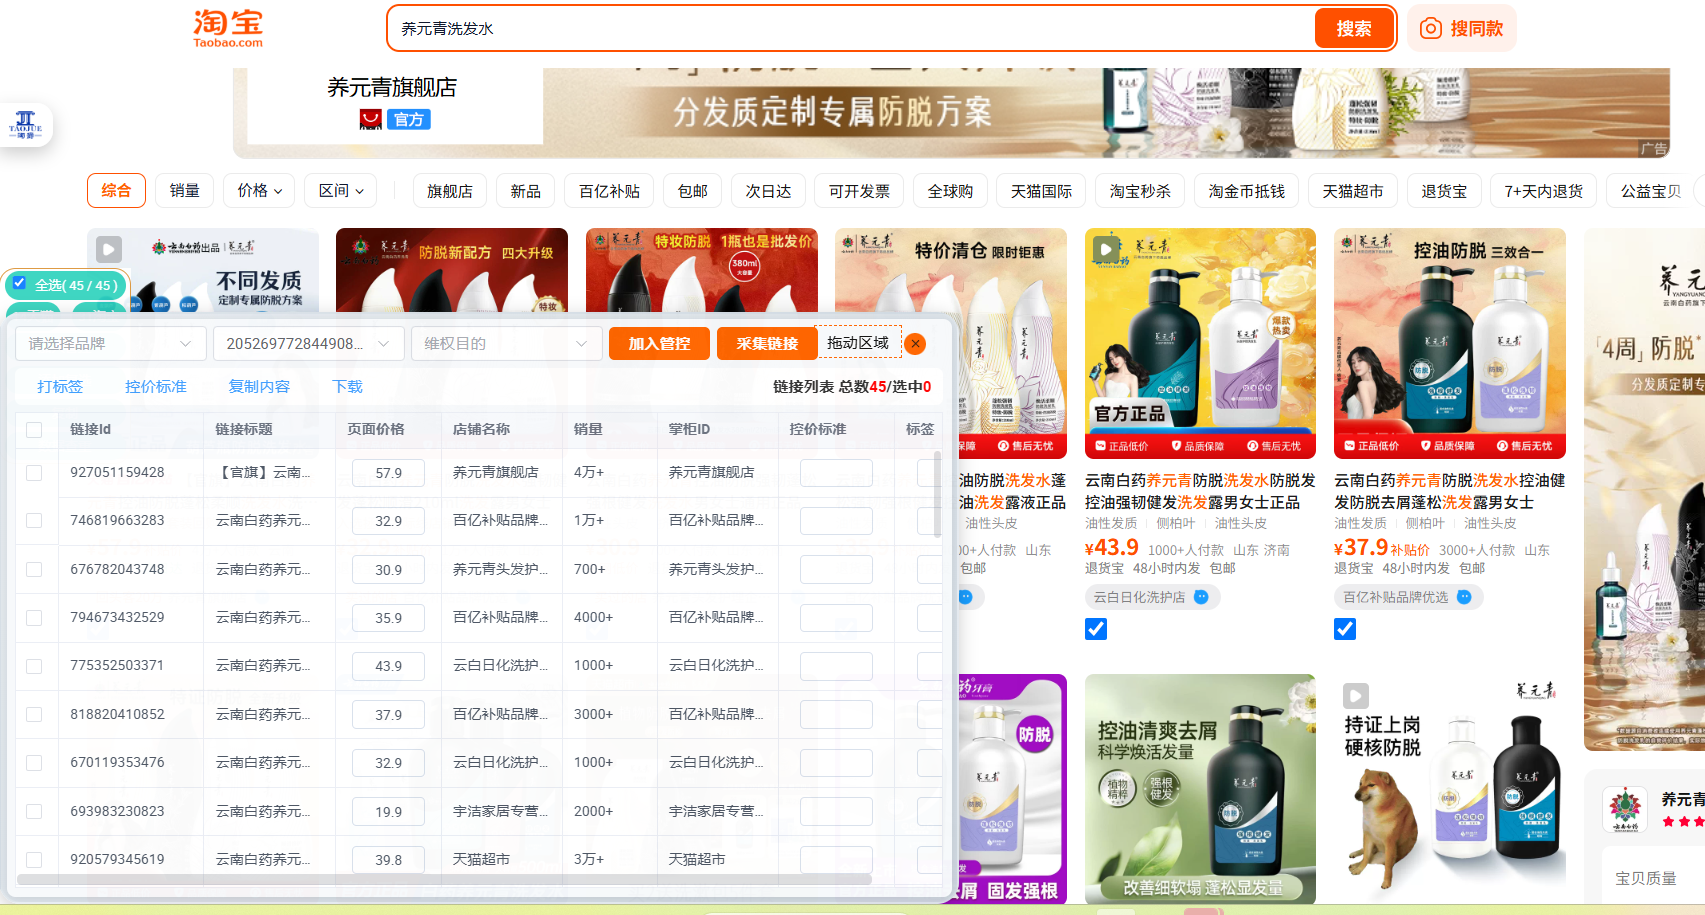Open the 淘掘 plugin floating icon
This screenshot has height=915, width=1705.
tap(25, 125)
